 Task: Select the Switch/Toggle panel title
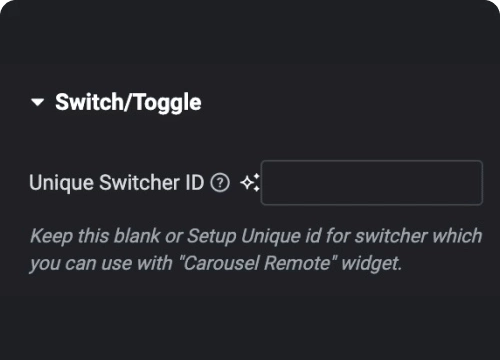tap(128, 102)
